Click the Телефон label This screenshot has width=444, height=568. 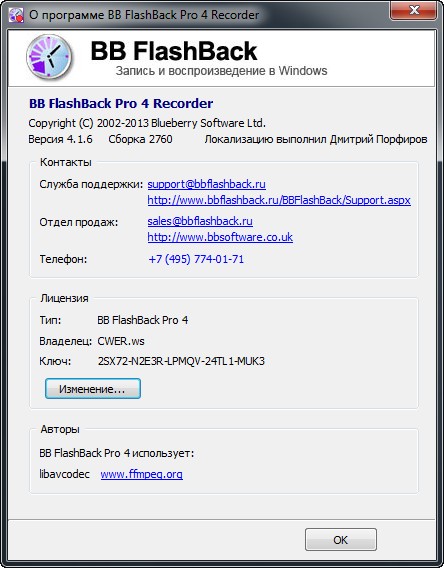tap(63, 259)
